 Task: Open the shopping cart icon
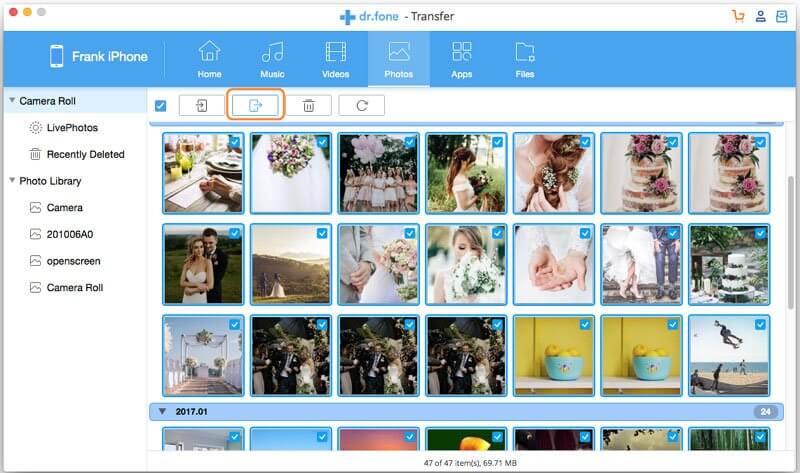[x=738, y=16]
